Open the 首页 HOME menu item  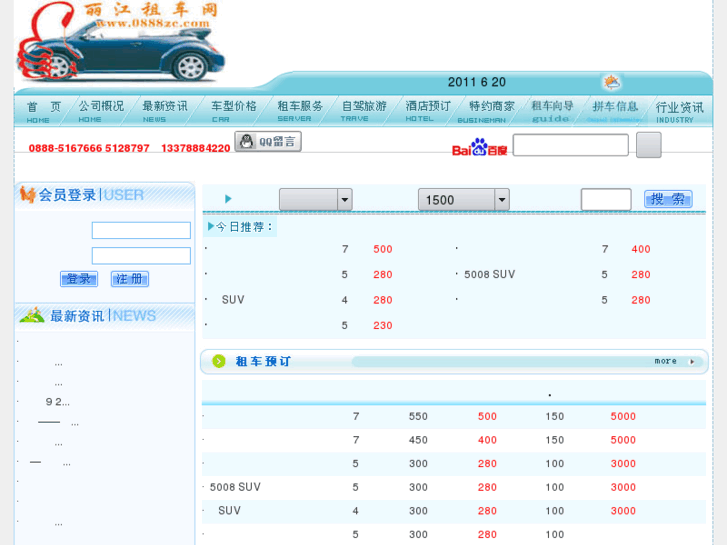tap(42, 110)
